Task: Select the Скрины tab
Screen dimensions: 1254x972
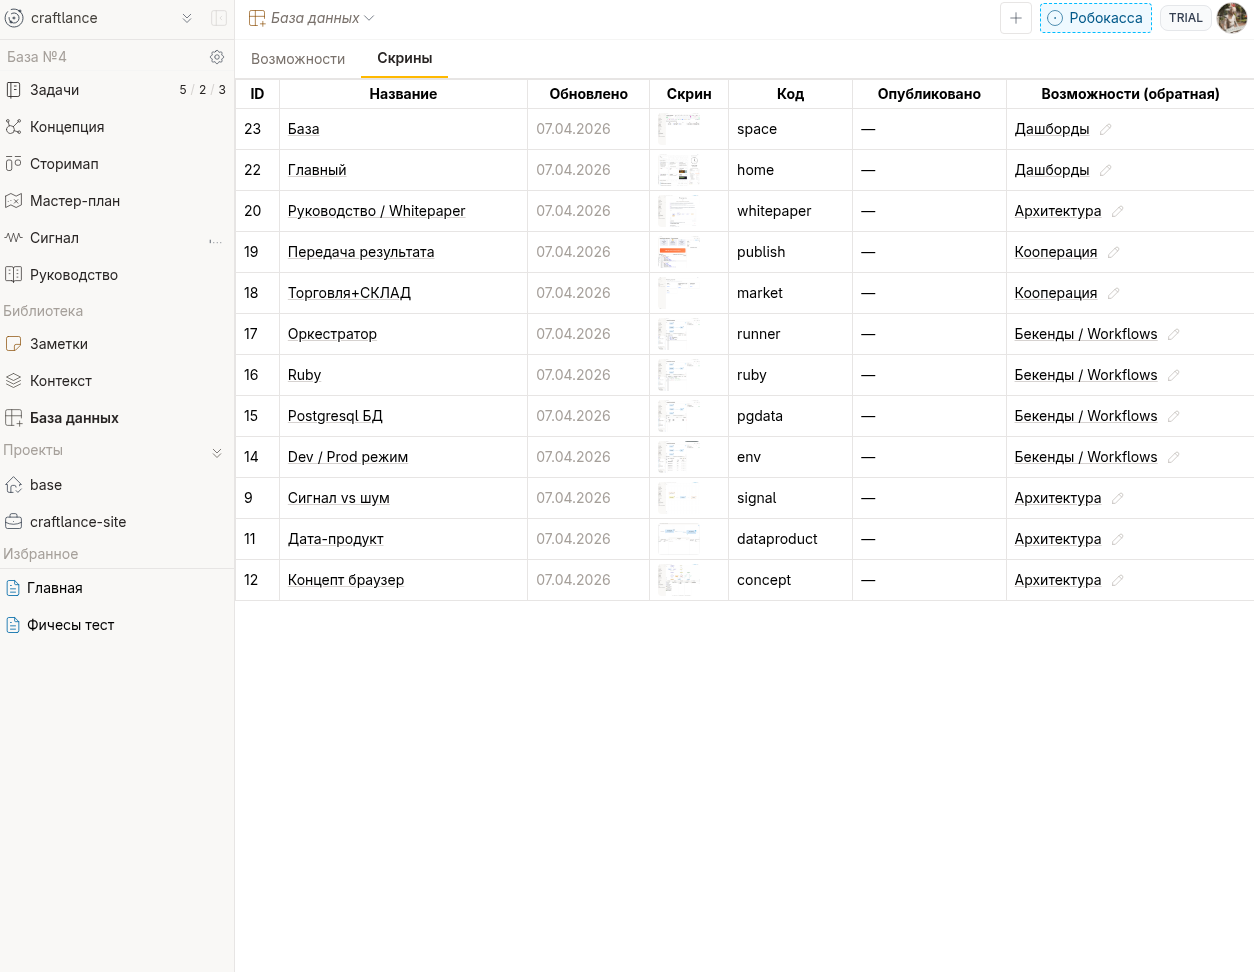Action: [404, 58]
